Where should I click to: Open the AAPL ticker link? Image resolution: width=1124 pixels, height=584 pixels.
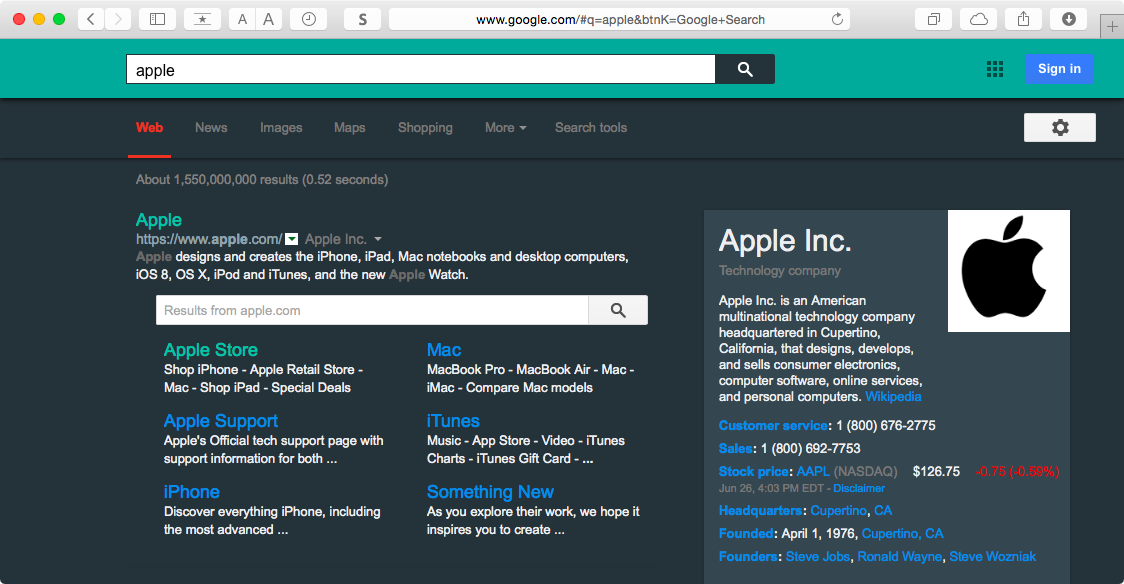pos(813,471)
